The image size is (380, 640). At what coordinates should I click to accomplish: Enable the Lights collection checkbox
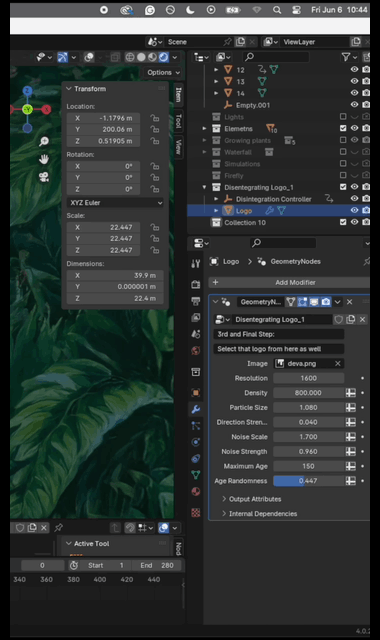click(343, 117)
